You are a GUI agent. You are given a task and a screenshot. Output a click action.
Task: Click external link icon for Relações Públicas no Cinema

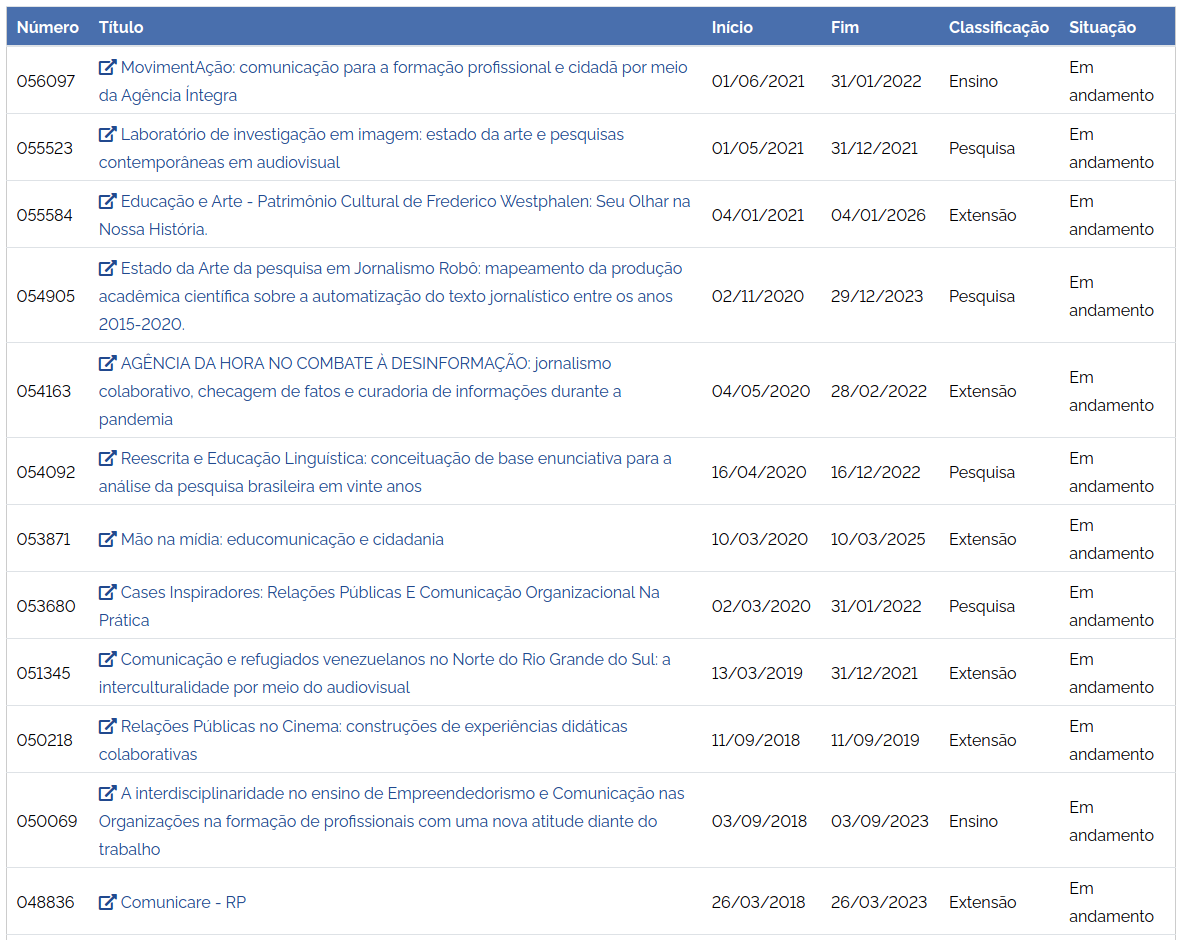click(108, 727)
